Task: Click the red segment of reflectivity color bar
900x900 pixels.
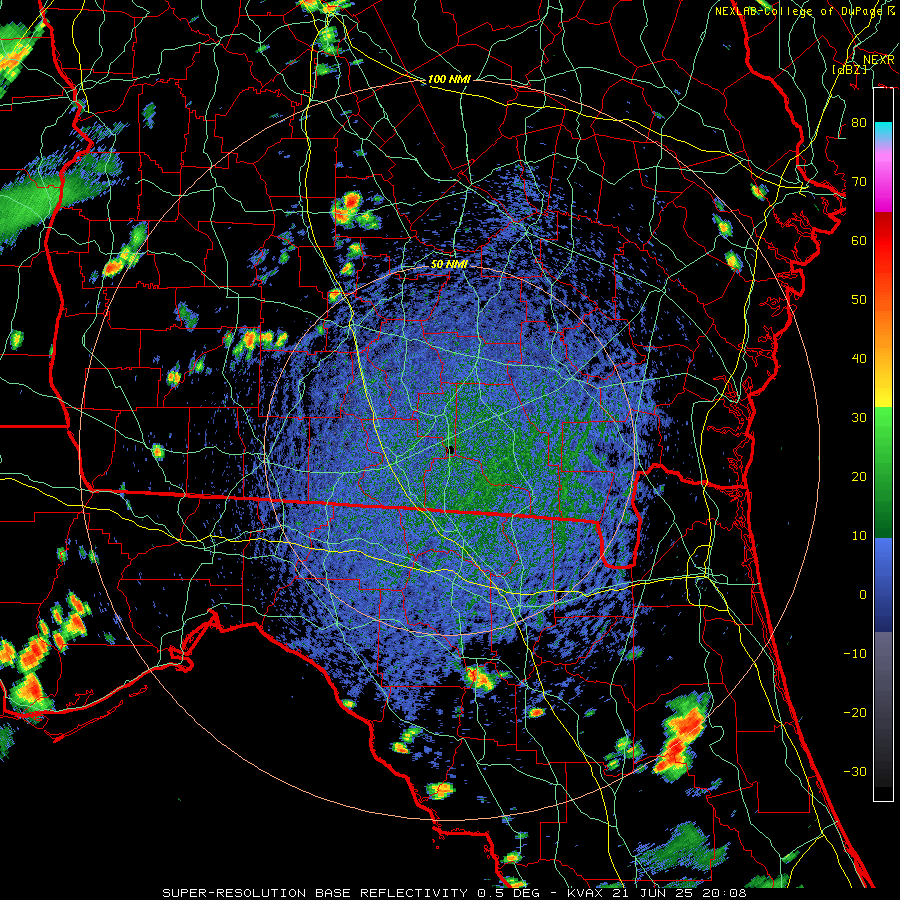Action: [x=883, y=241]
